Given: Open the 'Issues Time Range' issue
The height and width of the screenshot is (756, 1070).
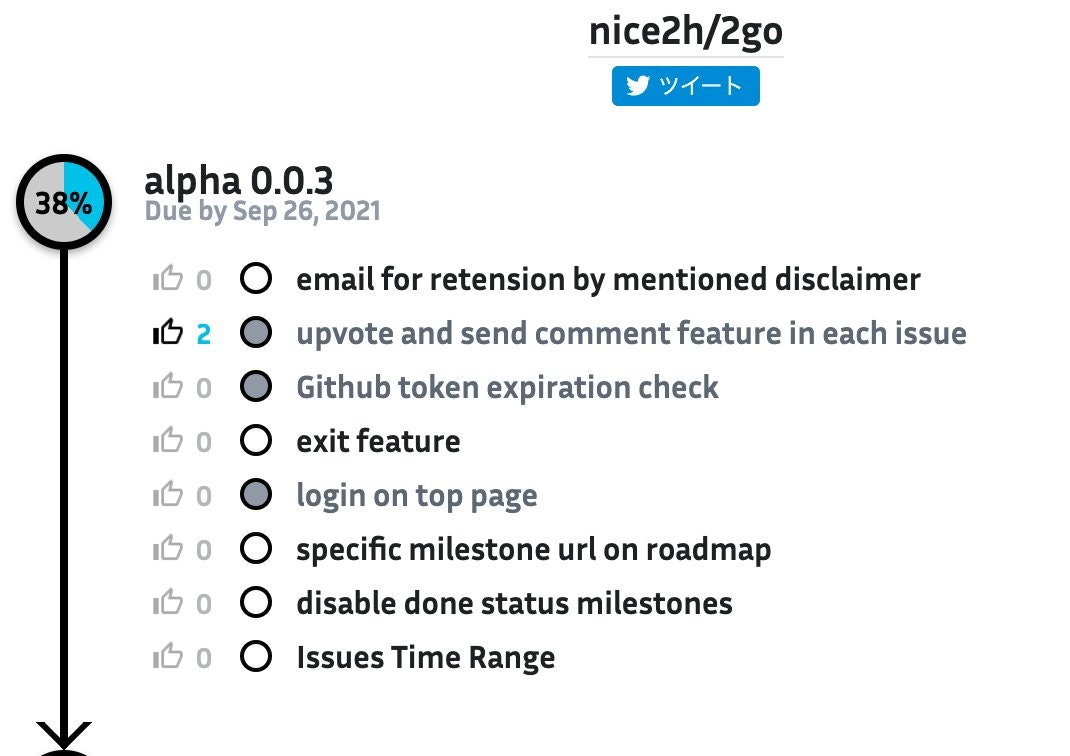Looking at the screenshot, I should click(x=426, y=657).
